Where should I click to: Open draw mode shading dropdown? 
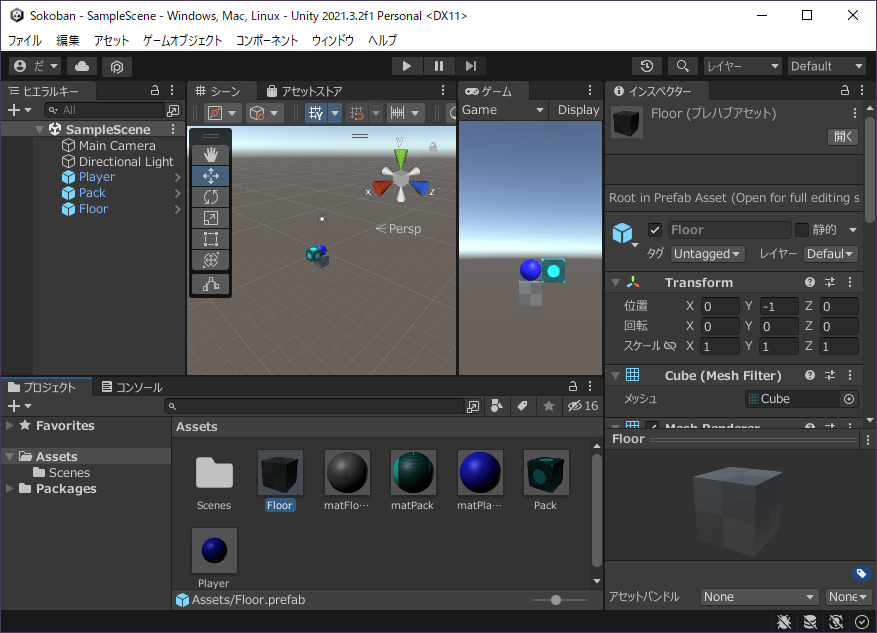[263, 113]
